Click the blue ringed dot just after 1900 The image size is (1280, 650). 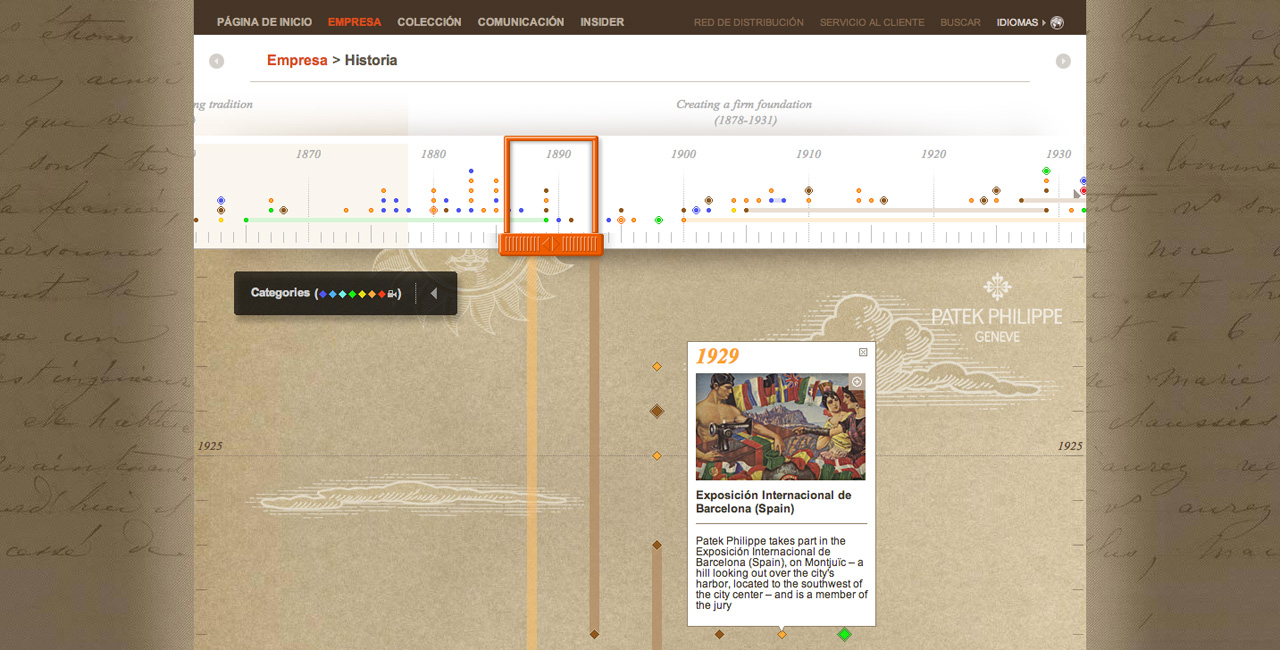[696, 210]
